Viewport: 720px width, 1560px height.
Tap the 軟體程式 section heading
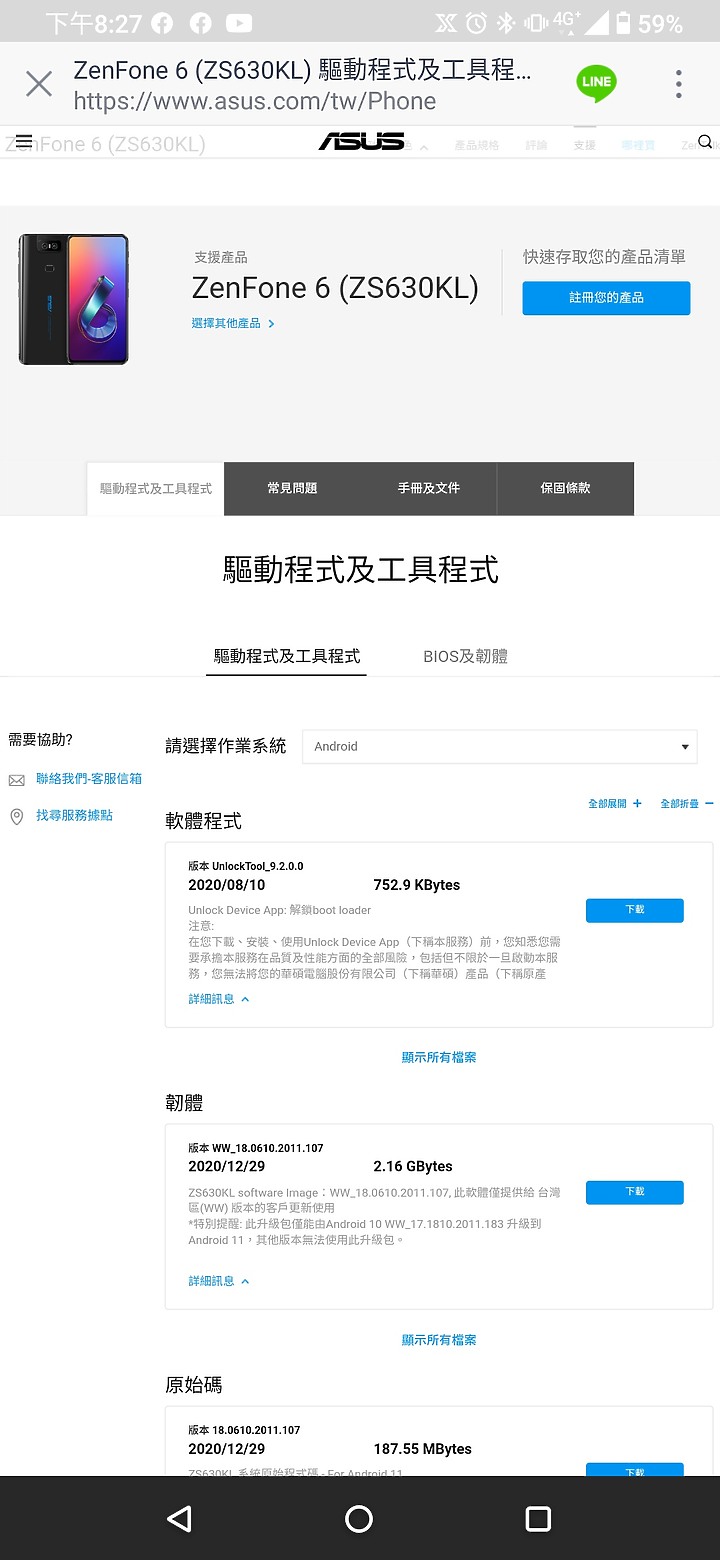pos(204,822)
